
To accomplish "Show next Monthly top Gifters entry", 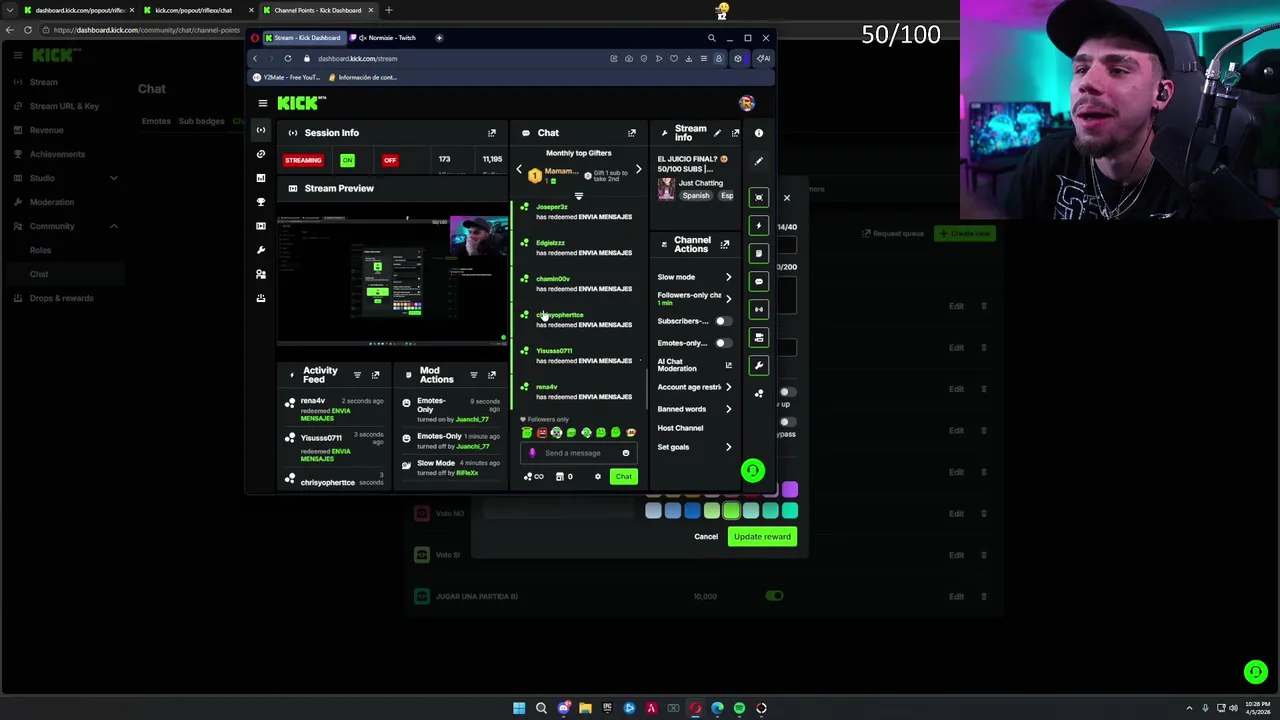I will (x=638, y=169).
